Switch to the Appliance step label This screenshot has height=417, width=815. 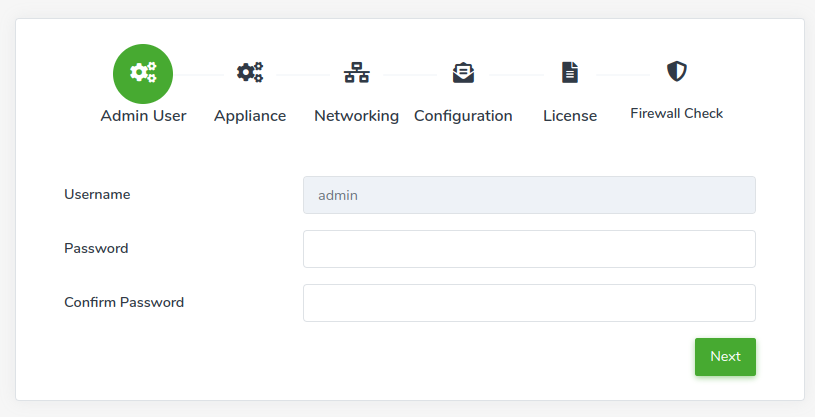click(x=250, y=116)
